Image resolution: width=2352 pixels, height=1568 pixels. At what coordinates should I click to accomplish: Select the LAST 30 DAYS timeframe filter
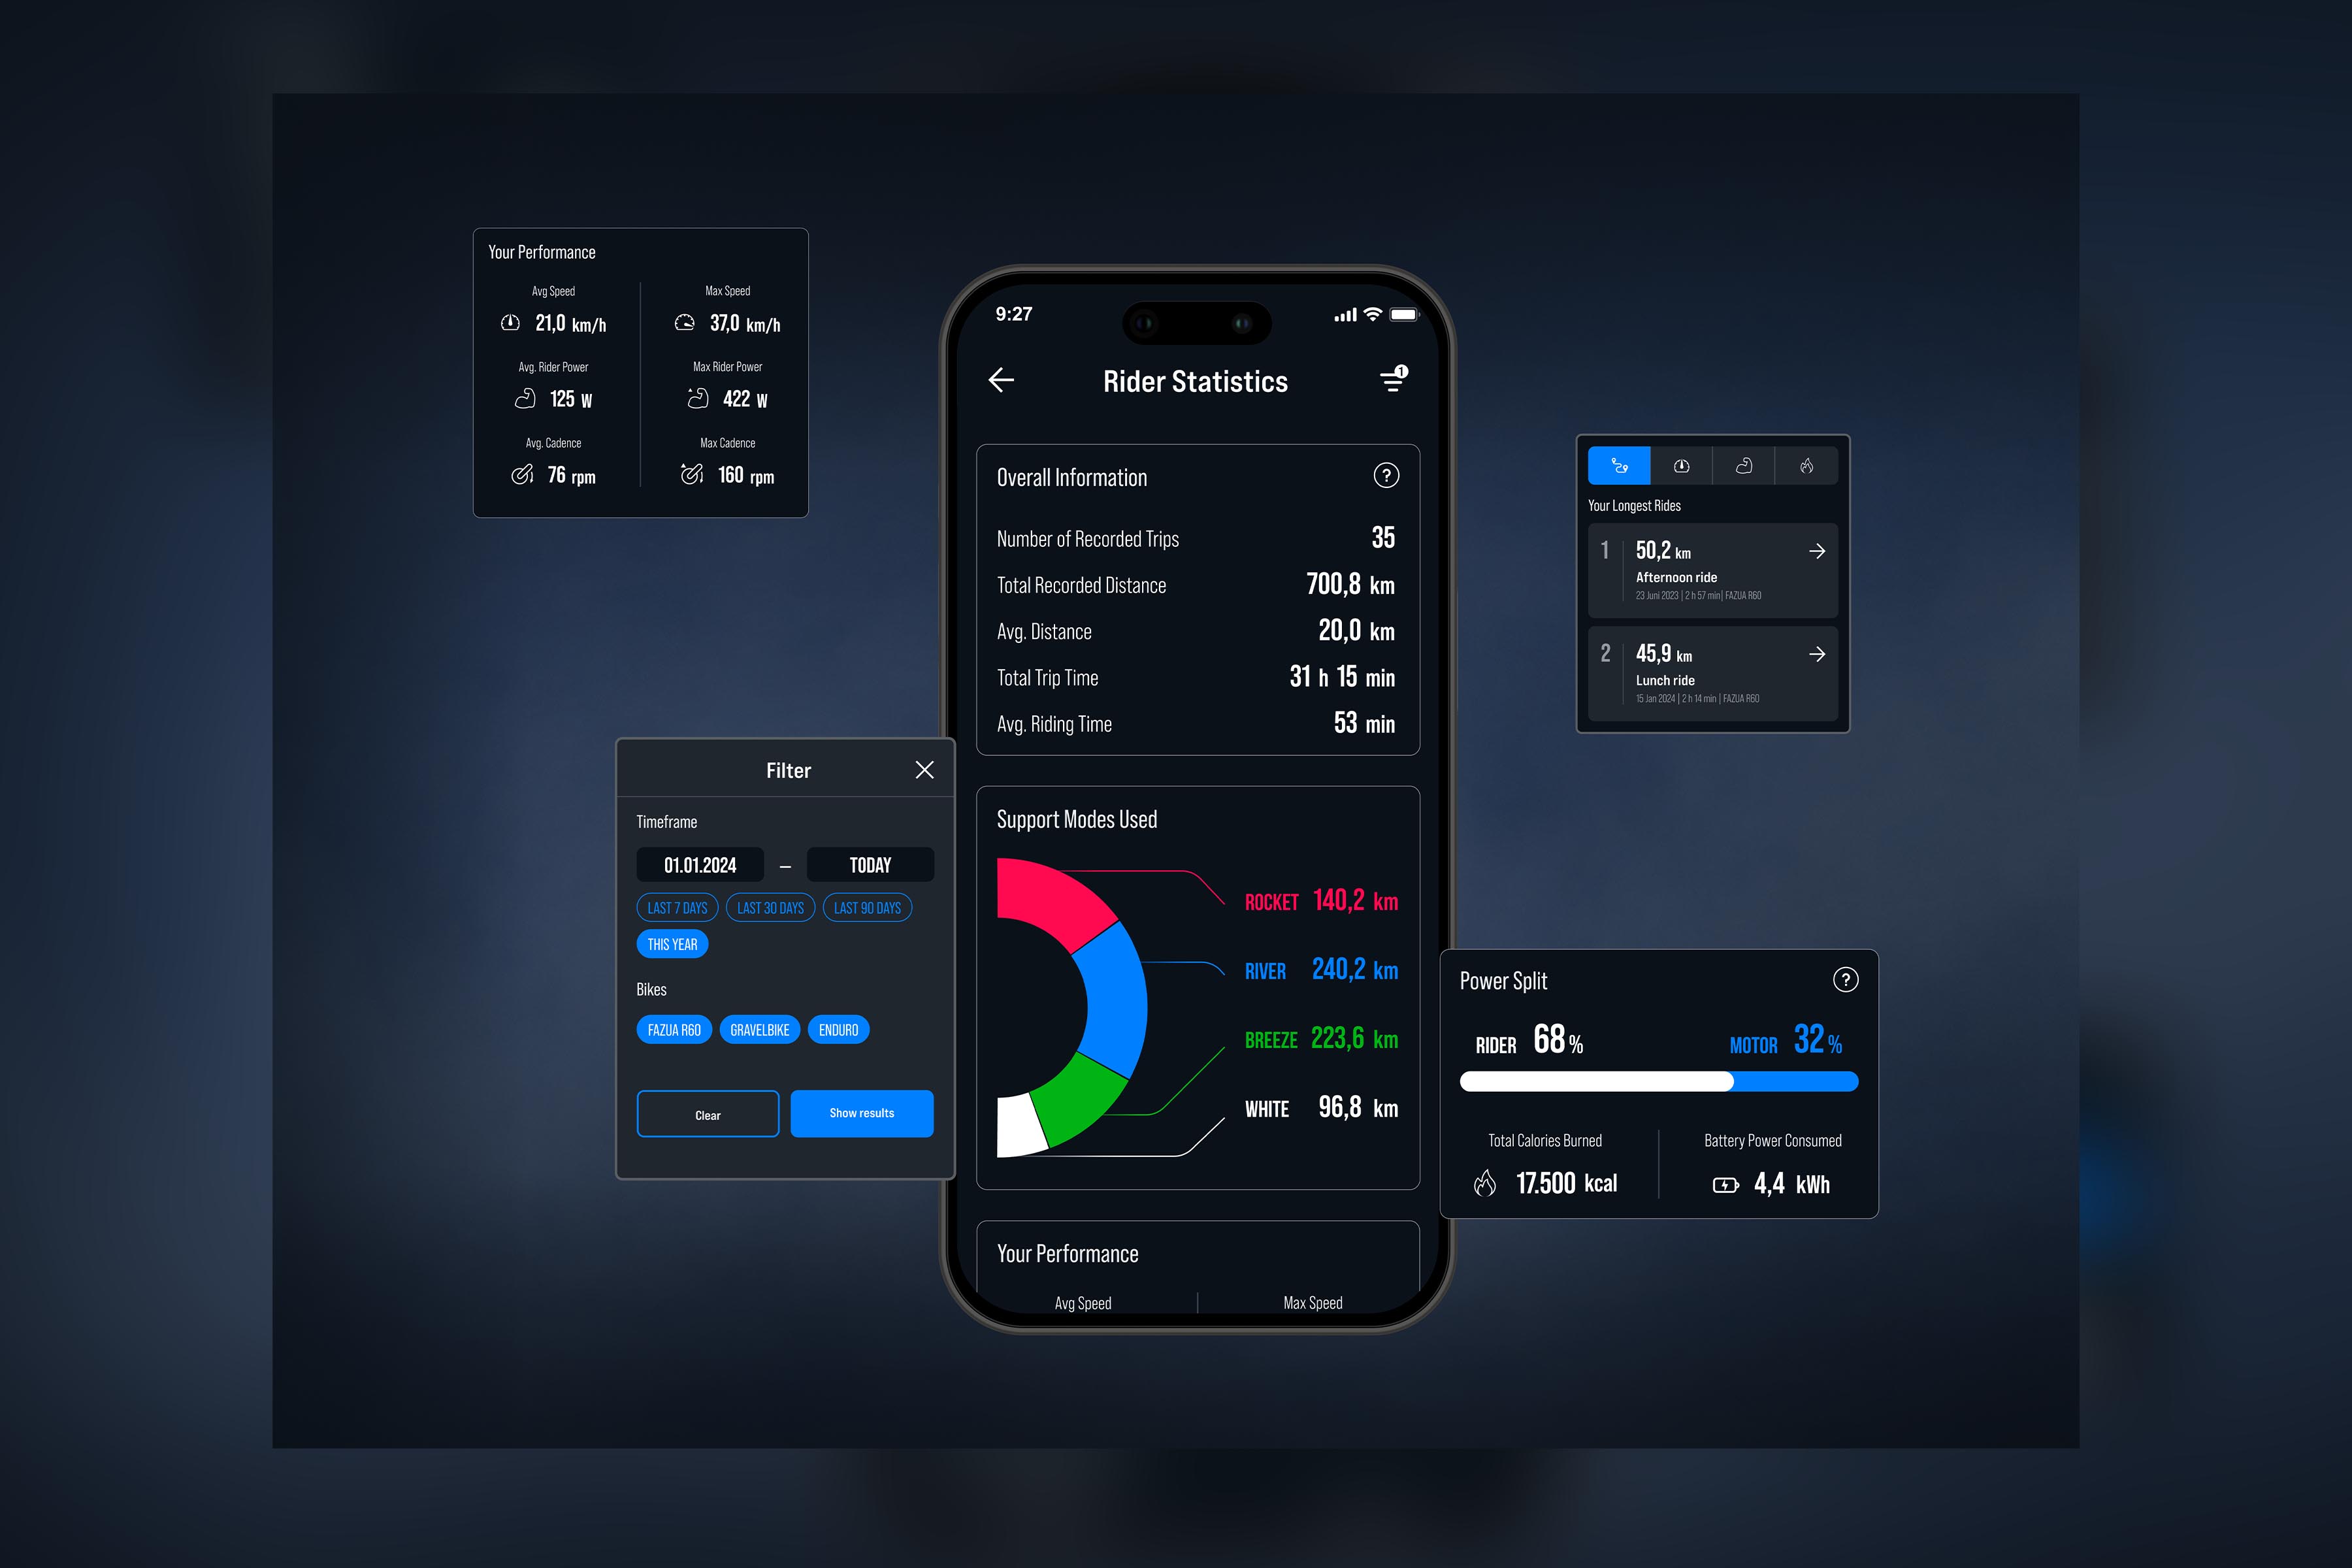(770, 907)
